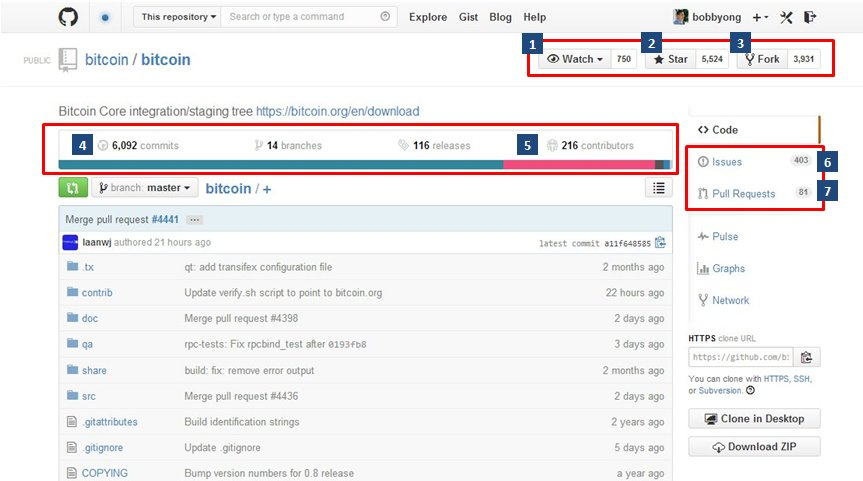The width and height of the screenshot is (863, 481).
Task: Select the HTTPS clone URL text field
Action: point(741,357)
